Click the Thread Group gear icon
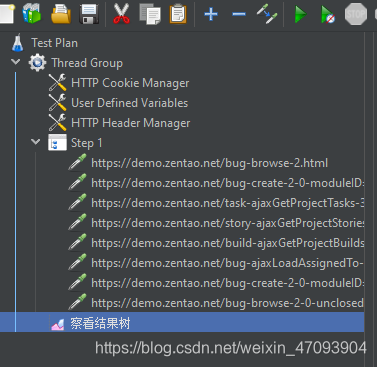Viewport: 377px width, 367px height. click(x=37, y=63)
